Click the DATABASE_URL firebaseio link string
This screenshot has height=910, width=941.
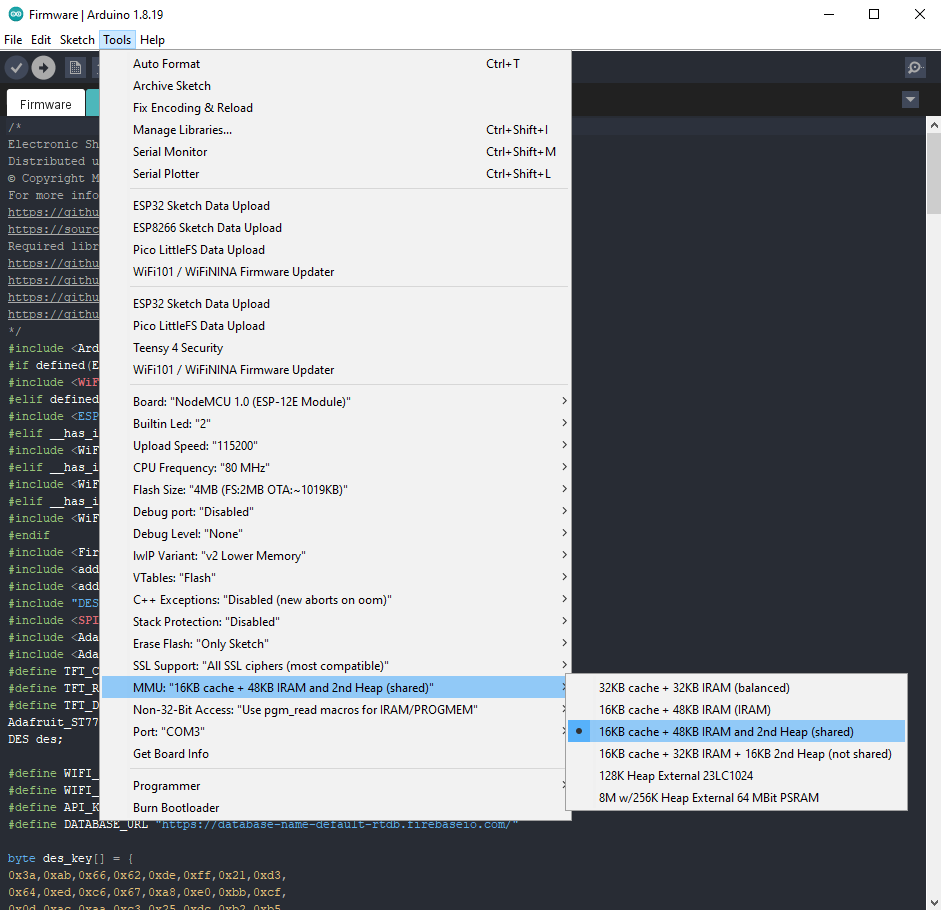click(x=337, y=824)
